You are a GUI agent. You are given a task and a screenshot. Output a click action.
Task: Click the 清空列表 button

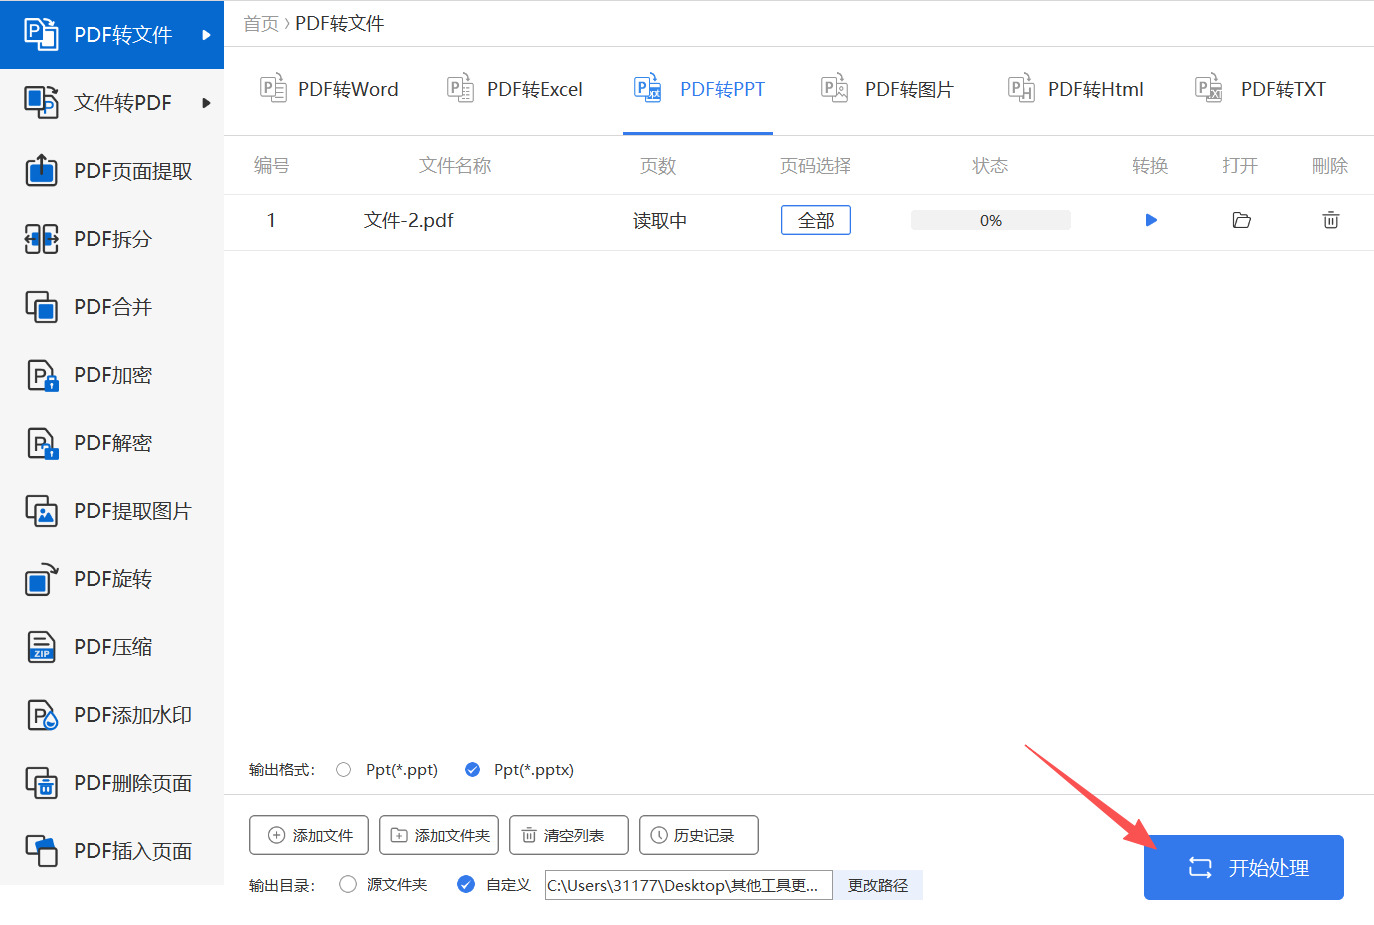click(x=569, y=835)
